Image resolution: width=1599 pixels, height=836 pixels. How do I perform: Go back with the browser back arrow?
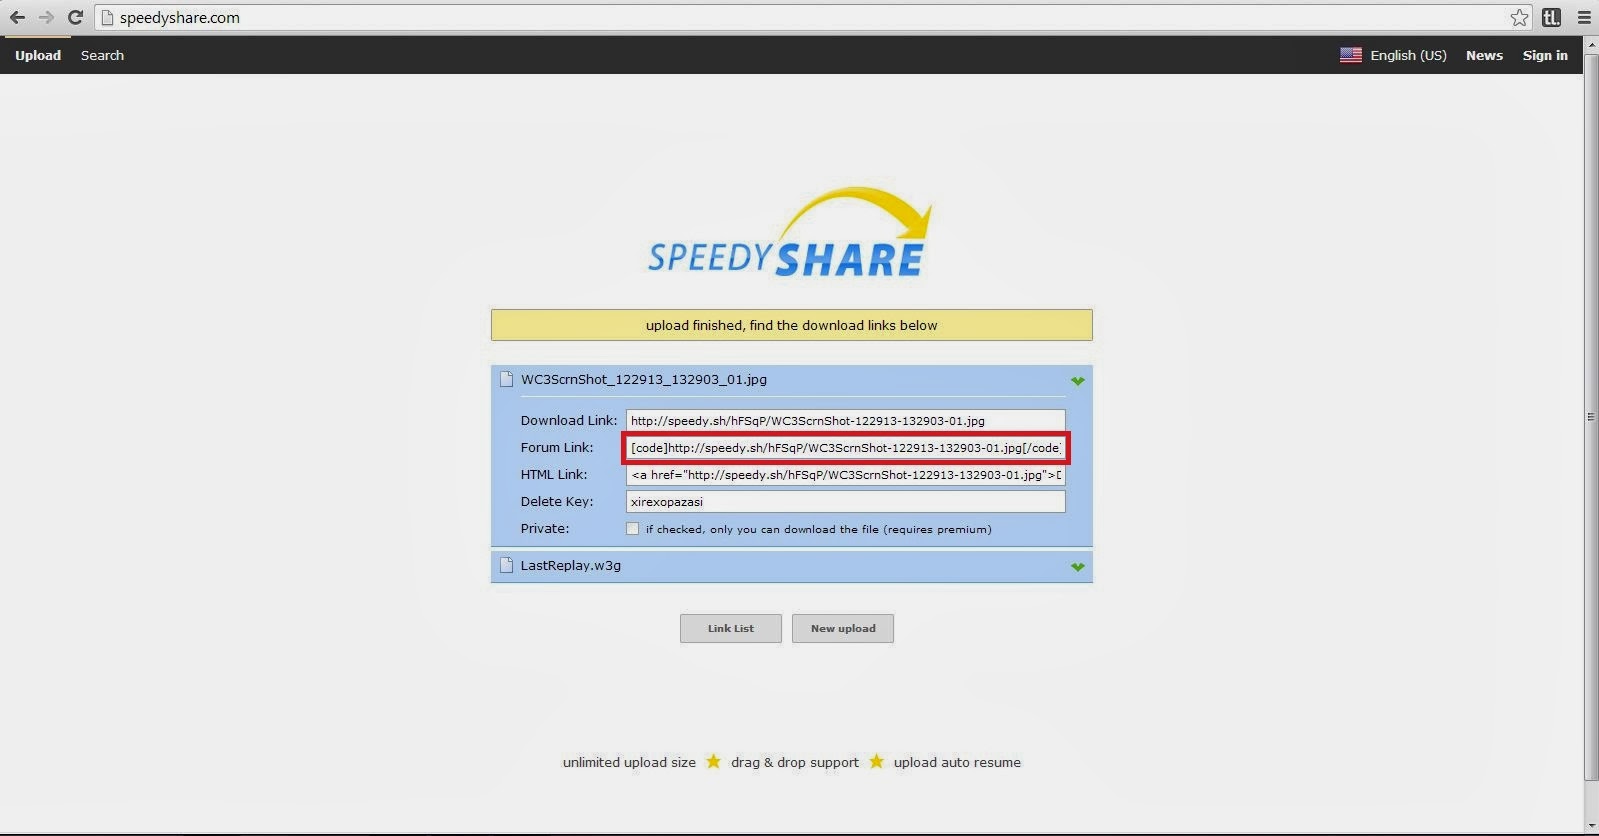click(17, 17)
